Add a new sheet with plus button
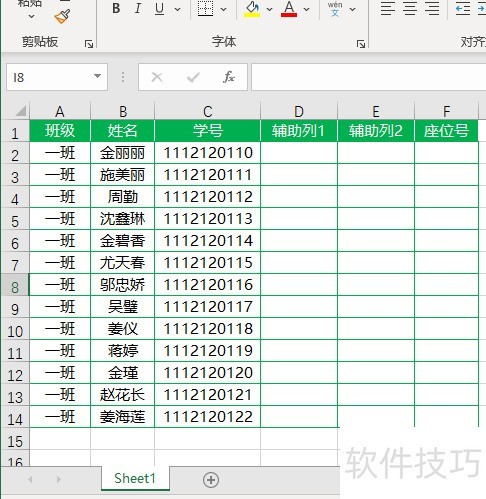Screen dimensions: 486x499 (211, 480)
